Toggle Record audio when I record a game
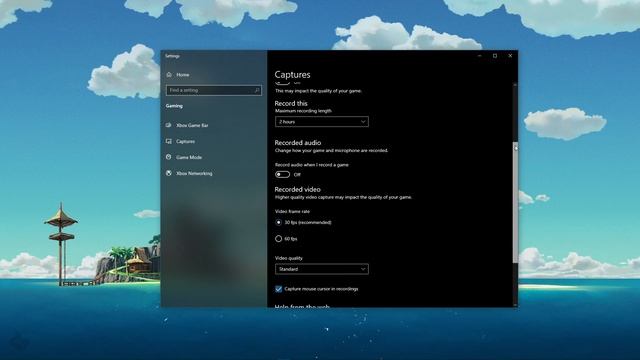 pos(282,174)
